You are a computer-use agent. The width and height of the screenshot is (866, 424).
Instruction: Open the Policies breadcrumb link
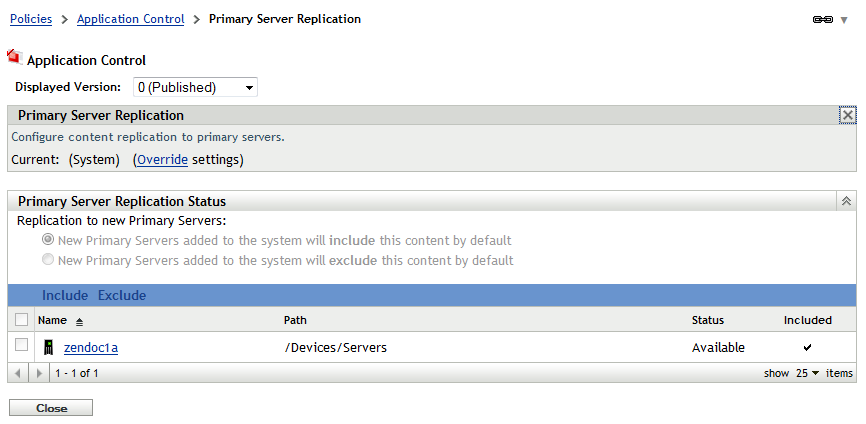tap(30, 19)
